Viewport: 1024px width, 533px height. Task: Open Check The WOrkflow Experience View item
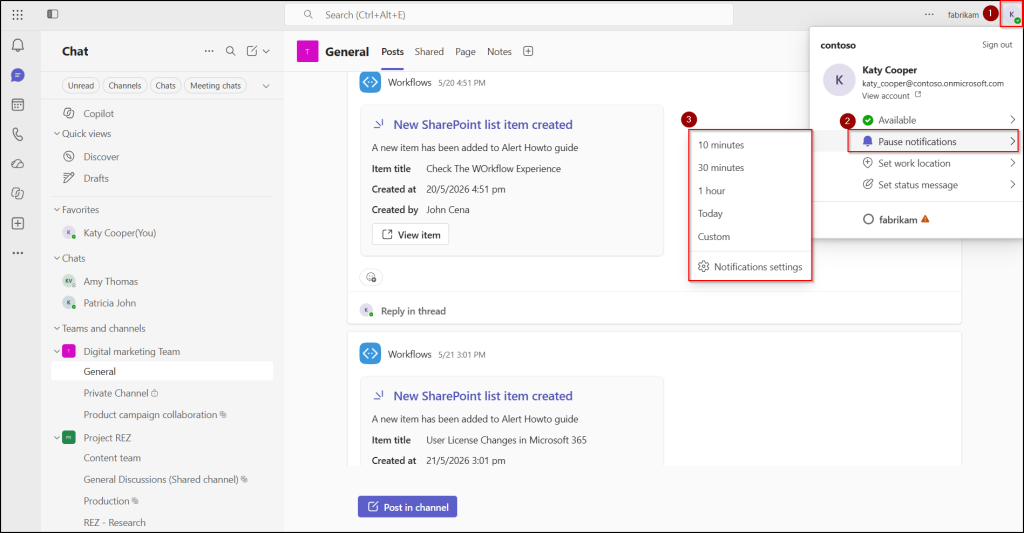pyautogui.click(x=411, y=234)
